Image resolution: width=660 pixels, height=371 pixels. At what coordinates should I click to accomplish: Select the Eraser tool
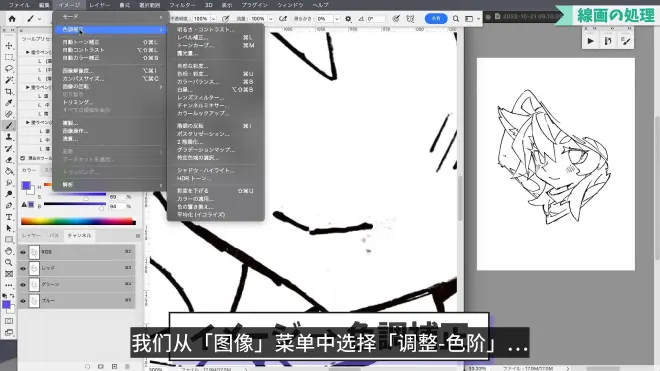[9, 160]
